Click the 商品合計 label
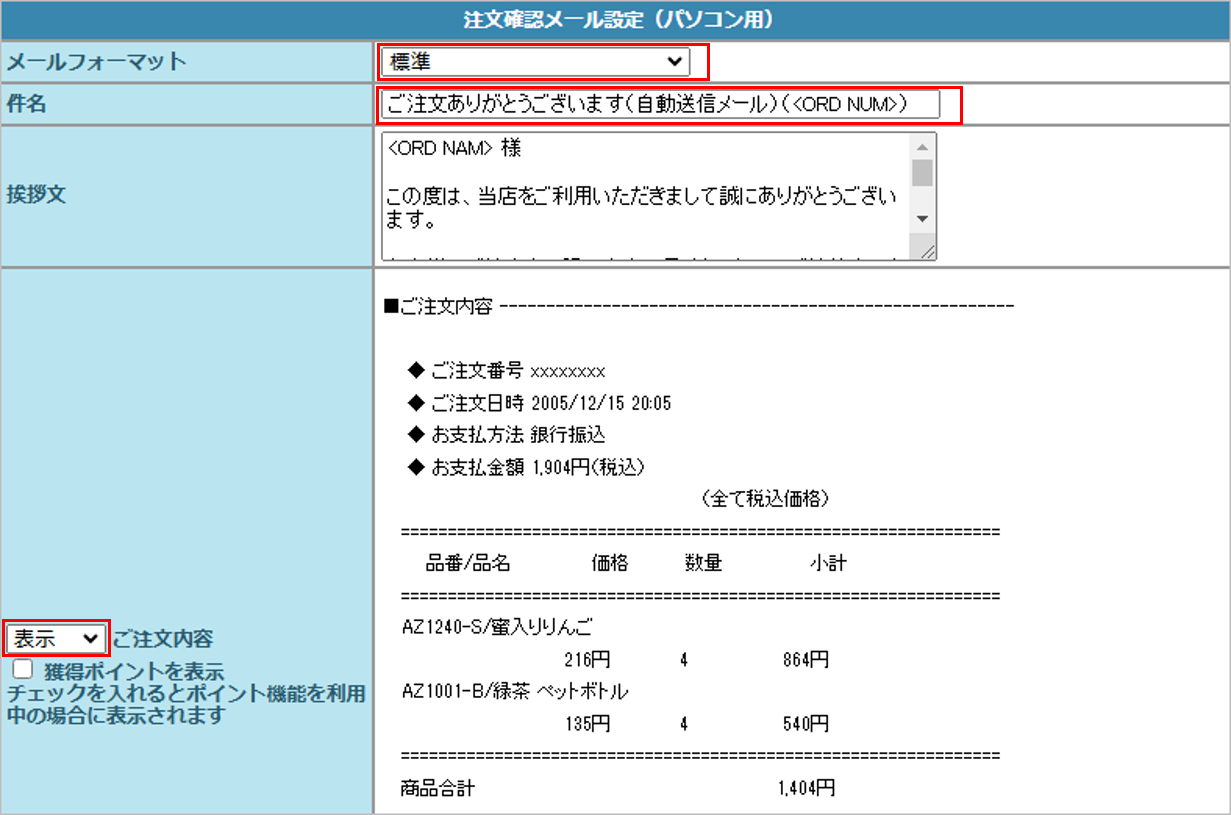 pos(437,789)
